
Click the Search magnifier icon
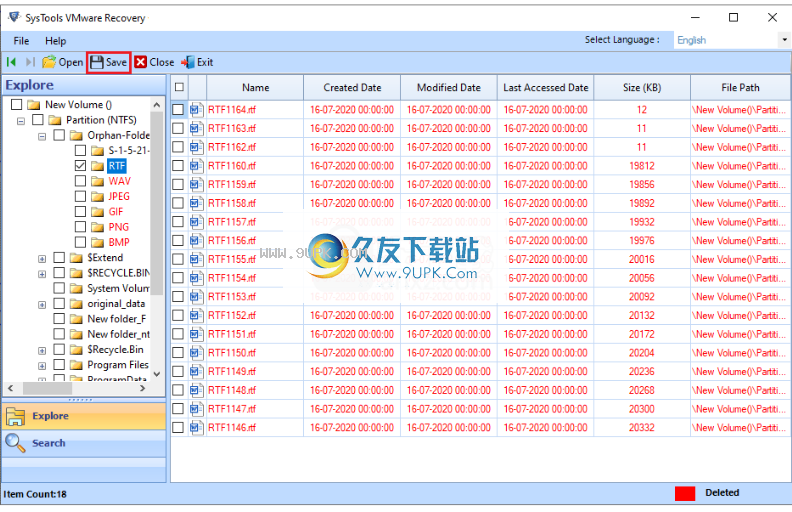coord(15,443)
